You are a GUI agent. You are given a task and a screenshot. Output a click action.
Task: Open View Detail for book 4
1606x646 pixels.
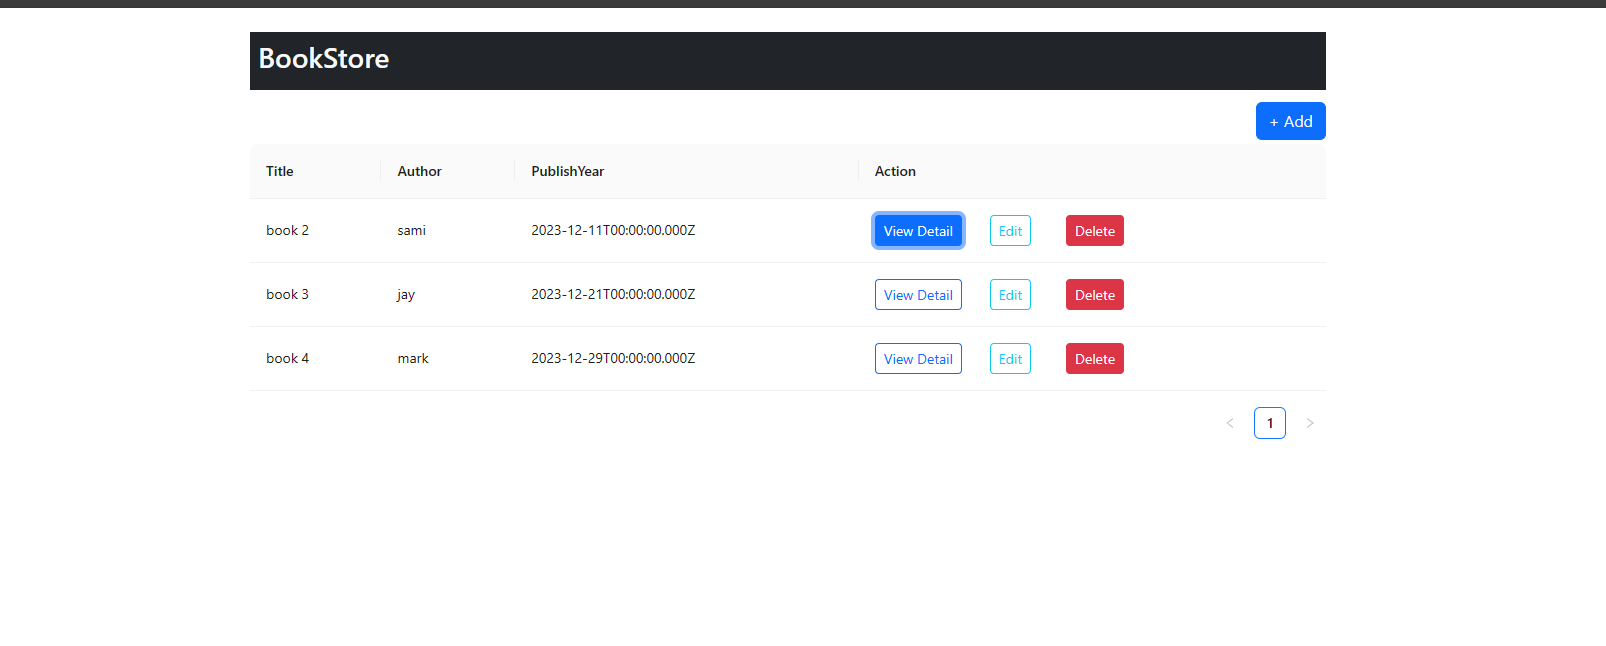[918, 359]
